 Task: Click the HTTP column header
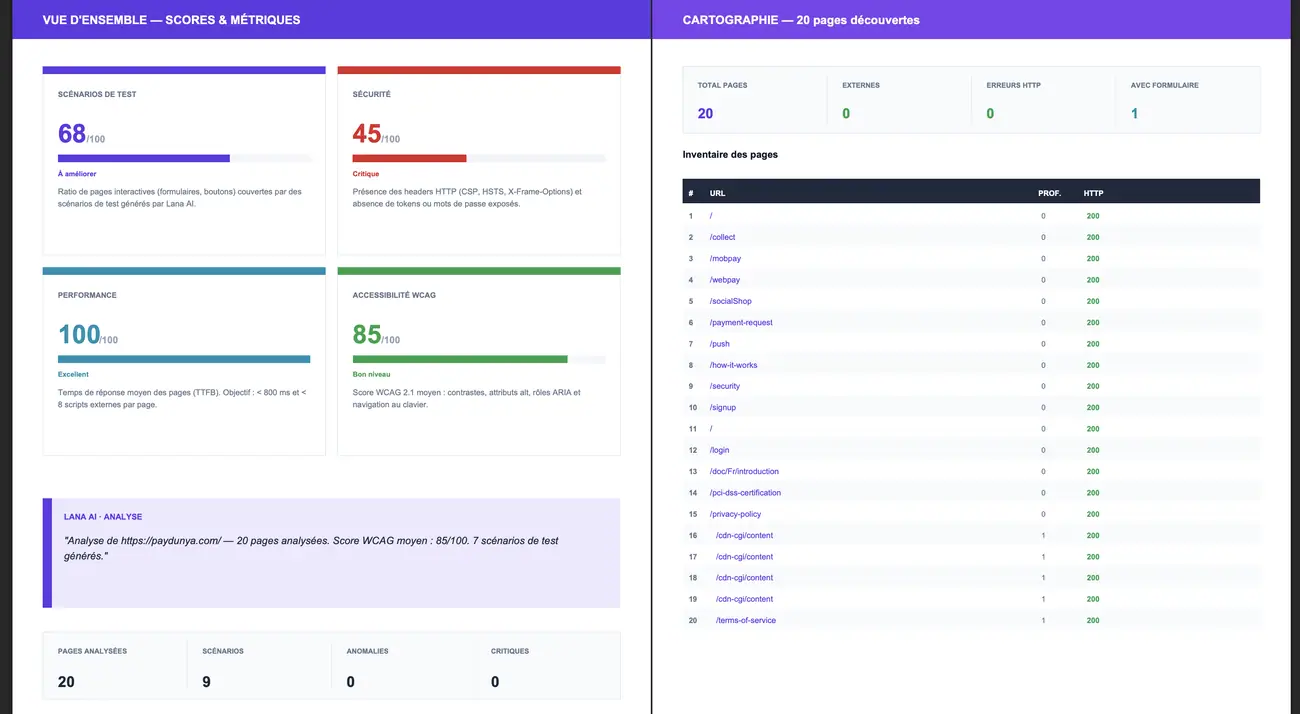(x=1093, y=193)
